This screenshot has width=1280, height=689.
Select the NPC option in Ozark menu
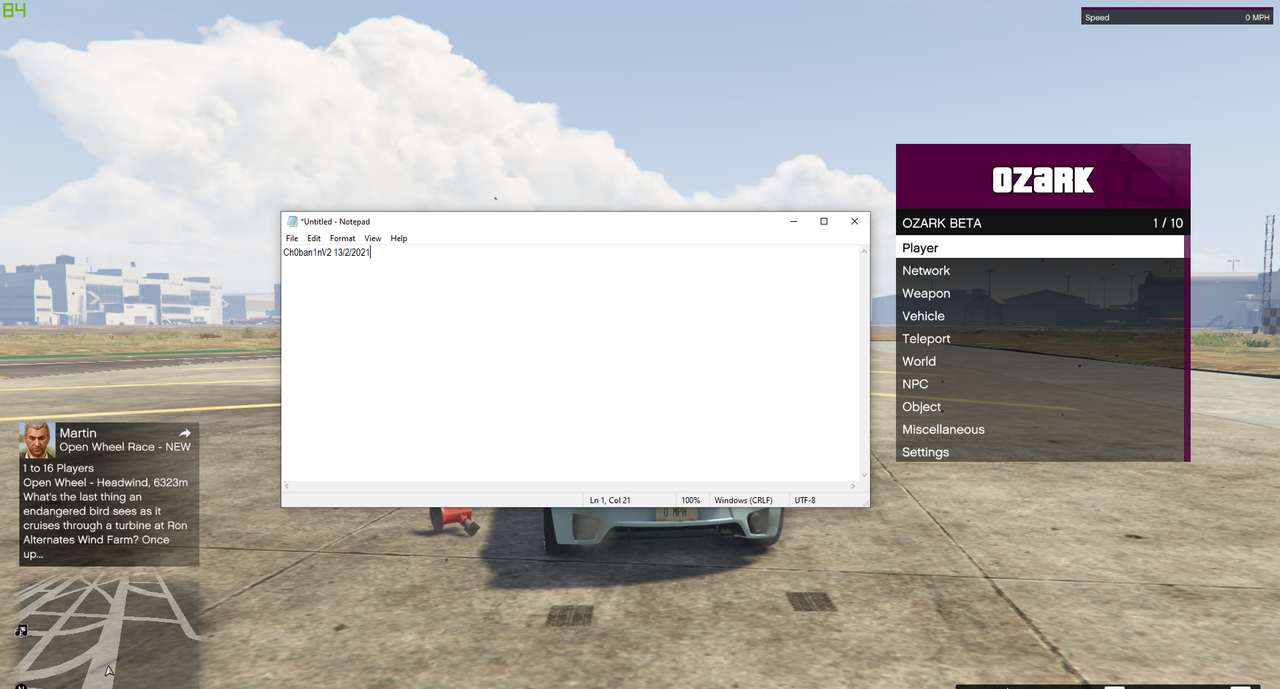click(x=1040, y=384)
